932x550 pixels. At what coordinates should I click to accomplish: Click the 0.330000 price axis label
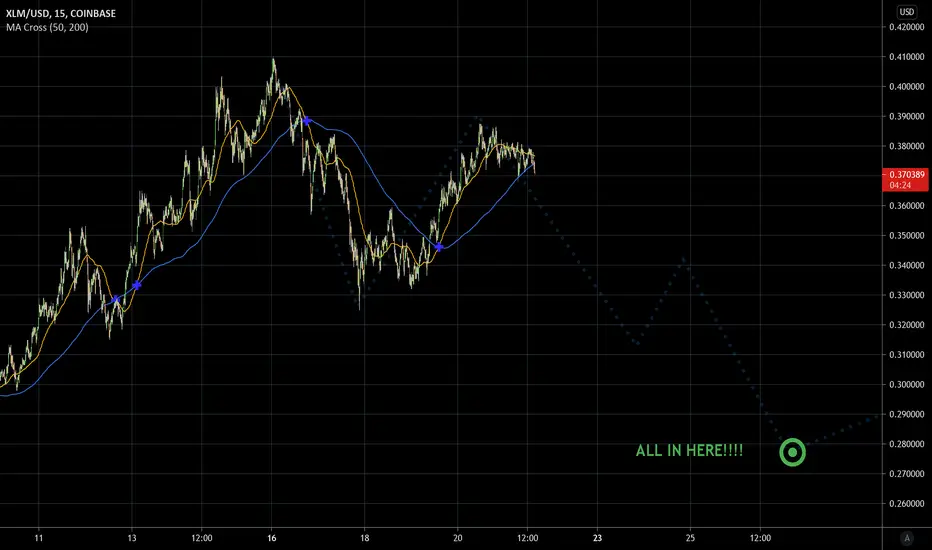906,295
